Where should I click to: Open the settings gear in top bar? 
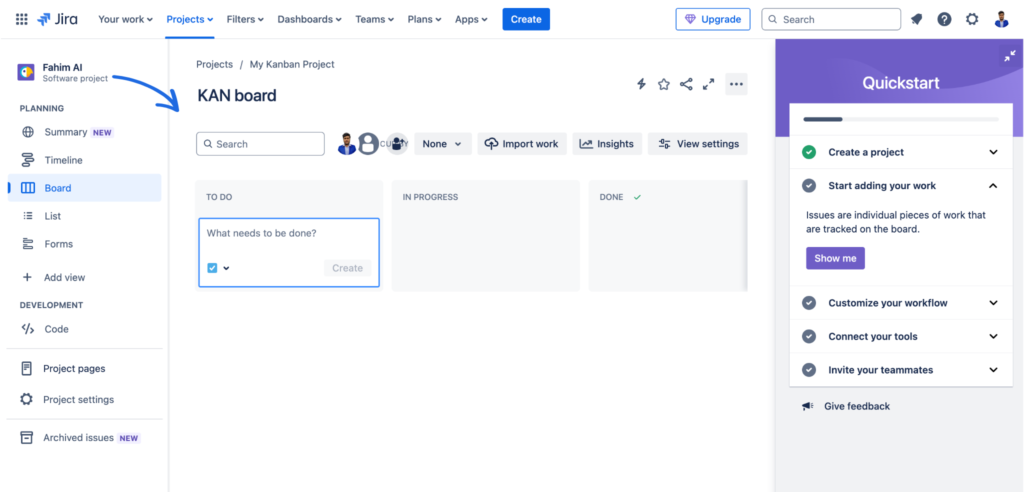pos(972,20)
